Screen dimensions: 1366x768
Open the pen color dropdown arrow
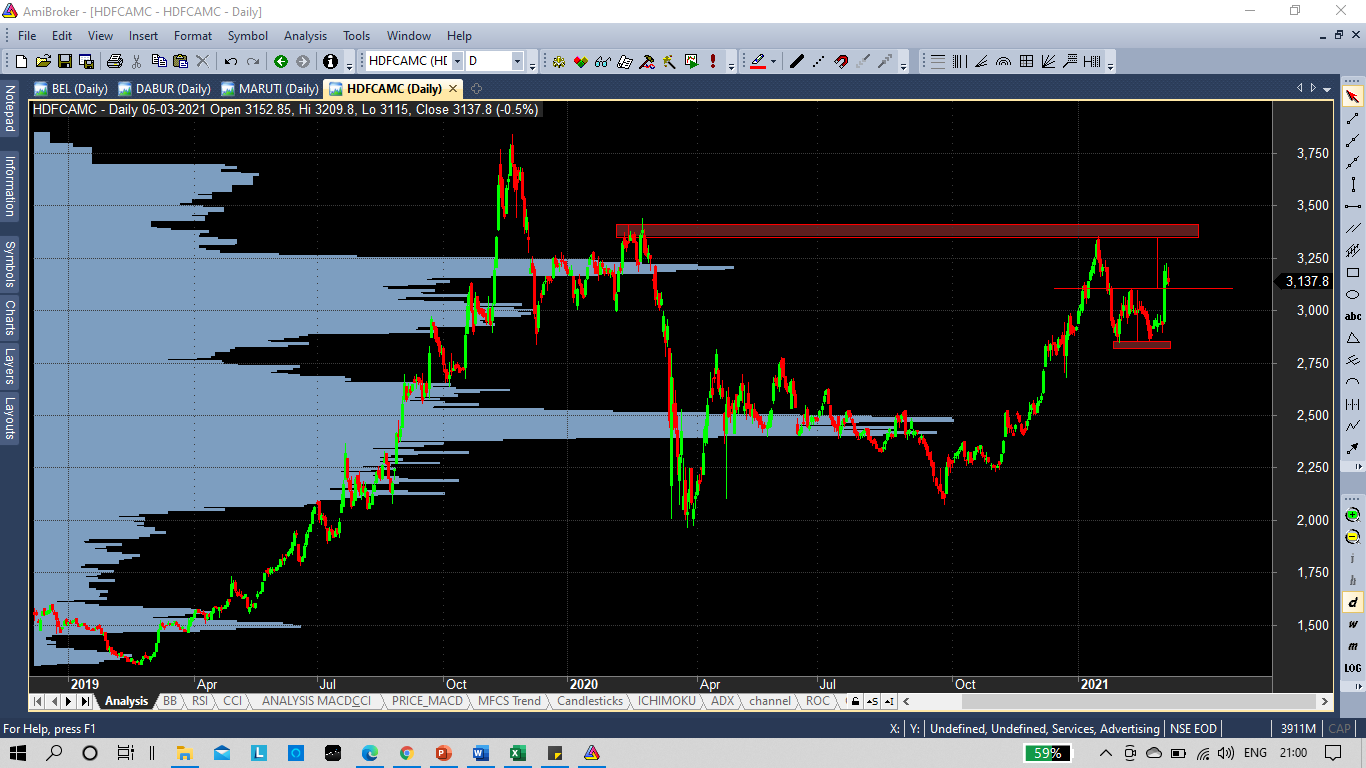773,61
